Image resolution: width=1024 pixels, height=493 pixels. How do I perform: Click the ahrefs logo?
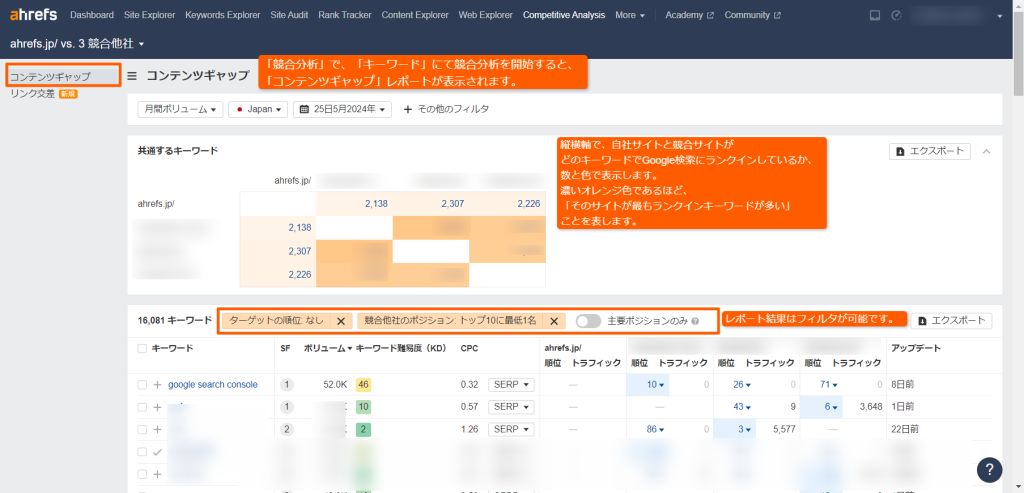[33, 14]
